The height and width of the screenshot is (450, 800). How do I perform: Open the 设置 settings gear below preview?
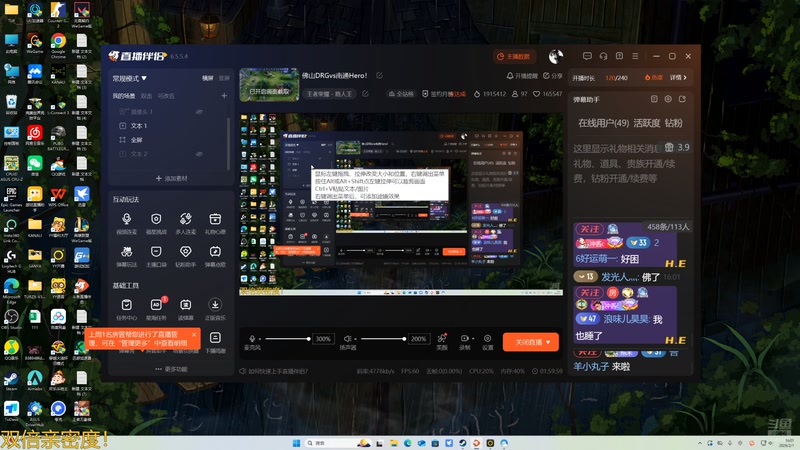click(488, 341)
